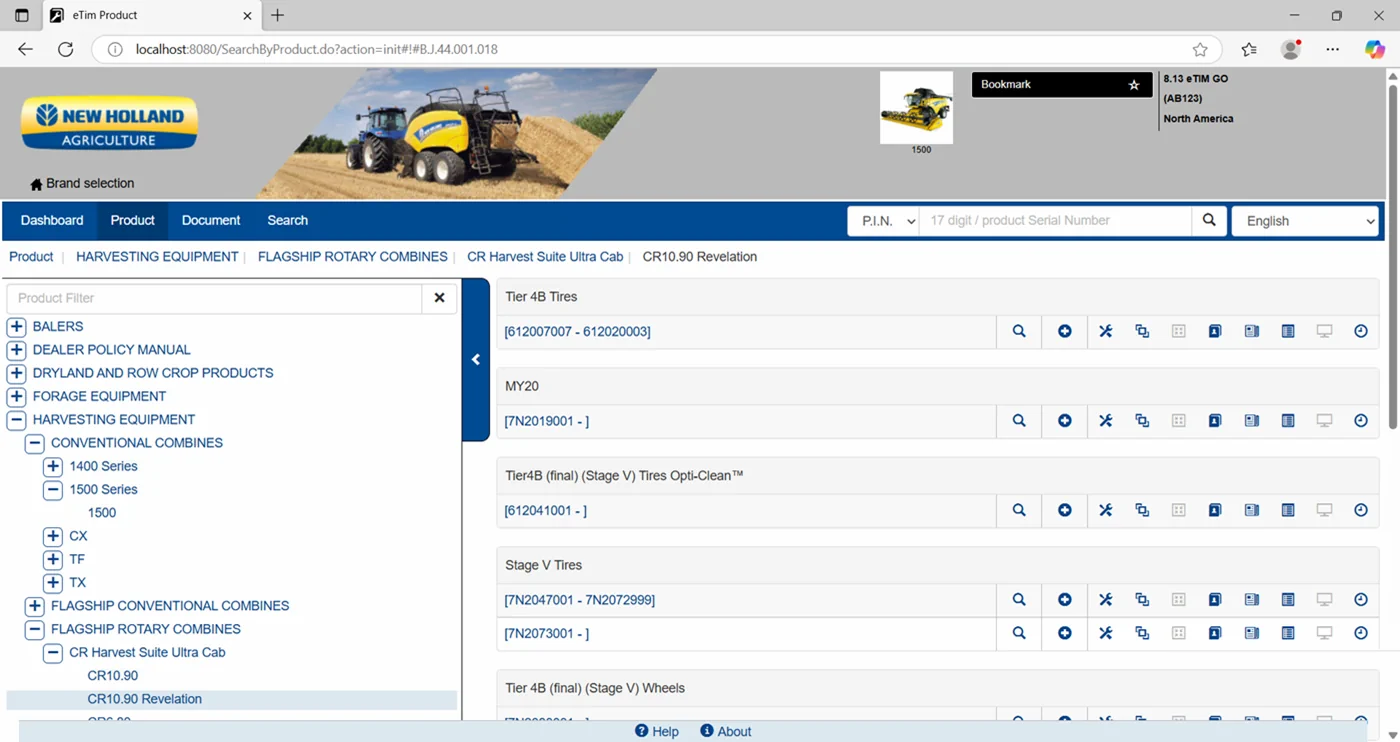Open the wrench tools icon for [7N2019001 - ]
This screenshot has height=742, width=1400.
(x=1106, y=421)
